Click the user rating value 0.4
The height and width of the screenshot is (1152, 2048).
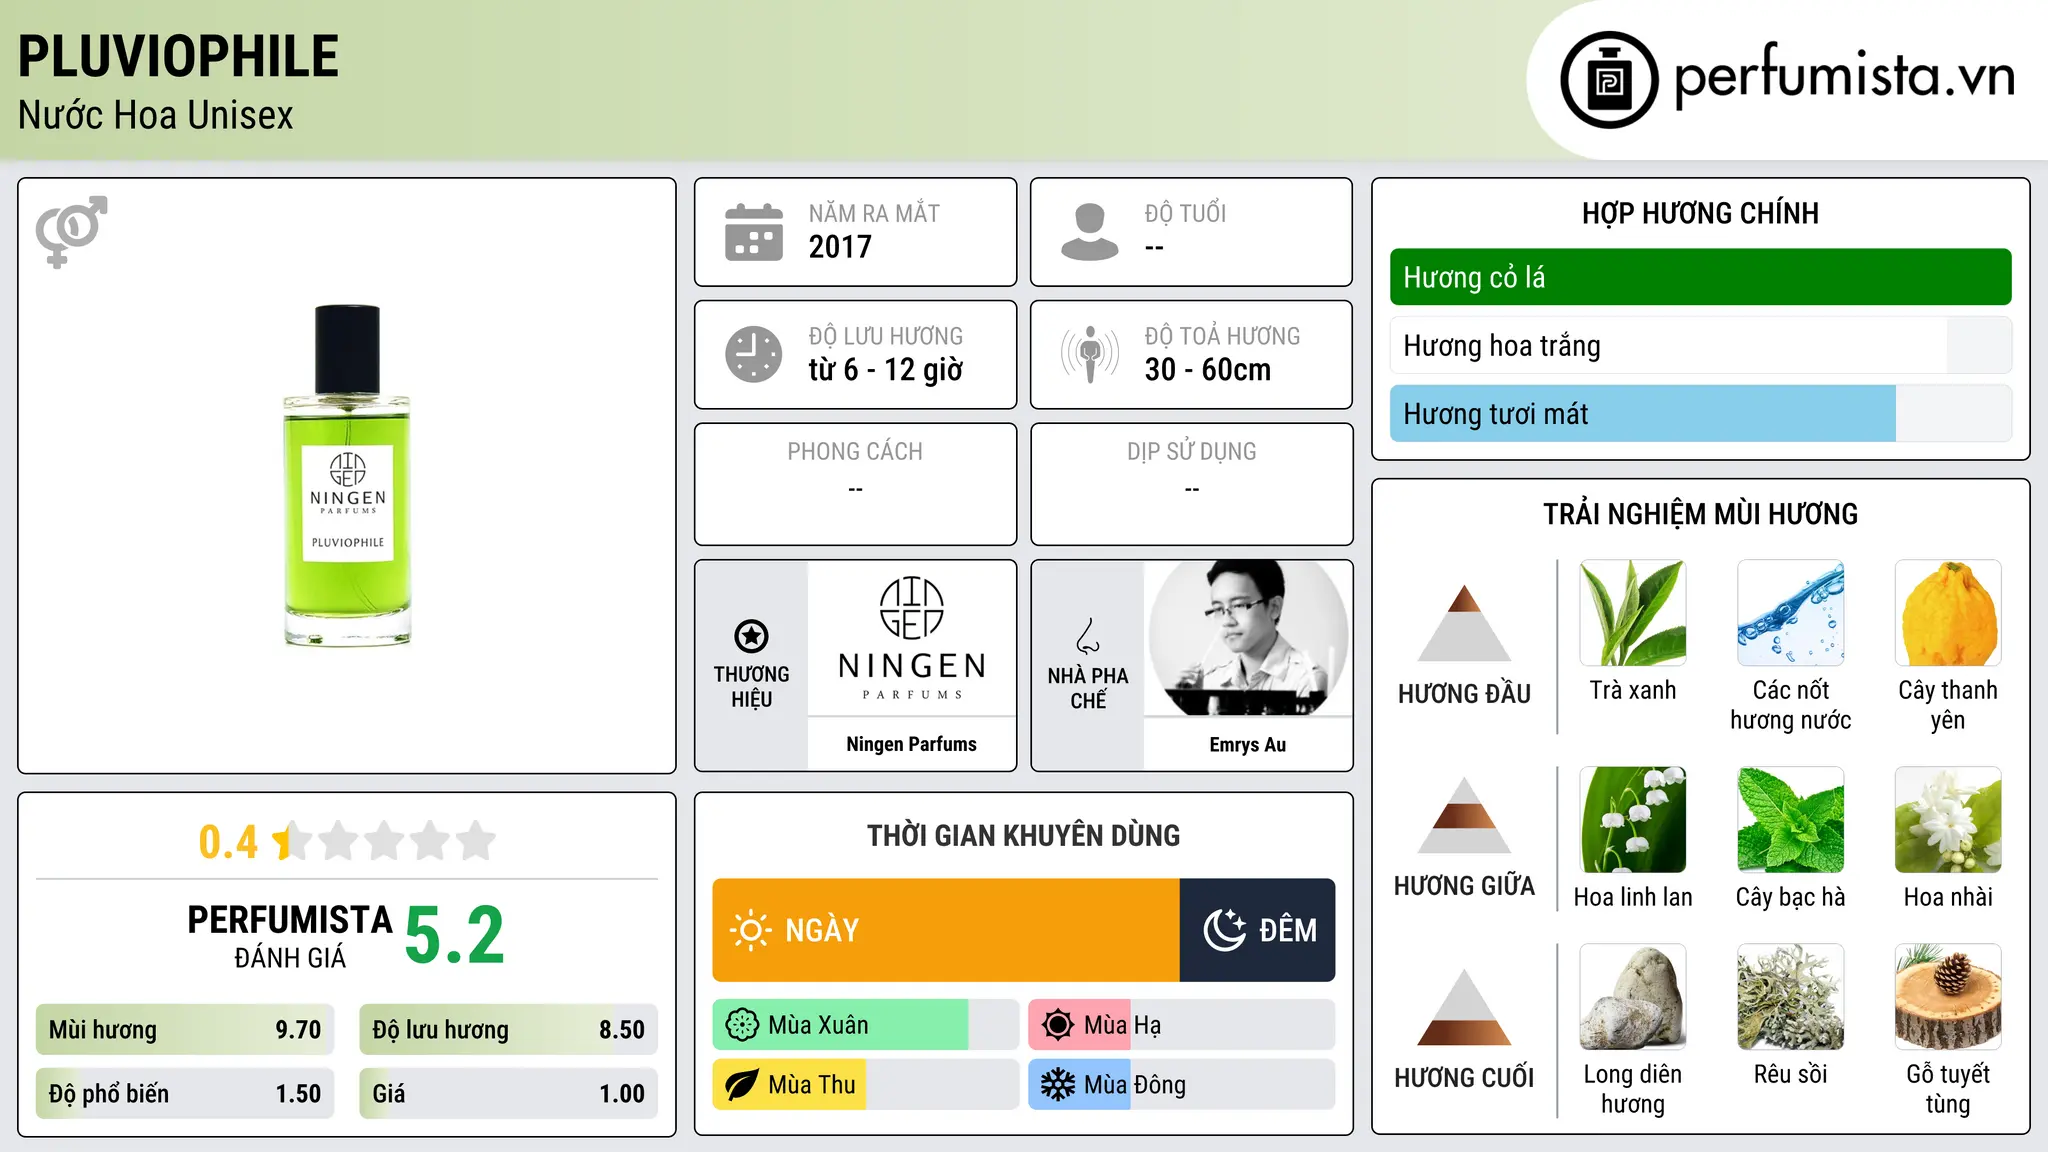click(228, 842)
